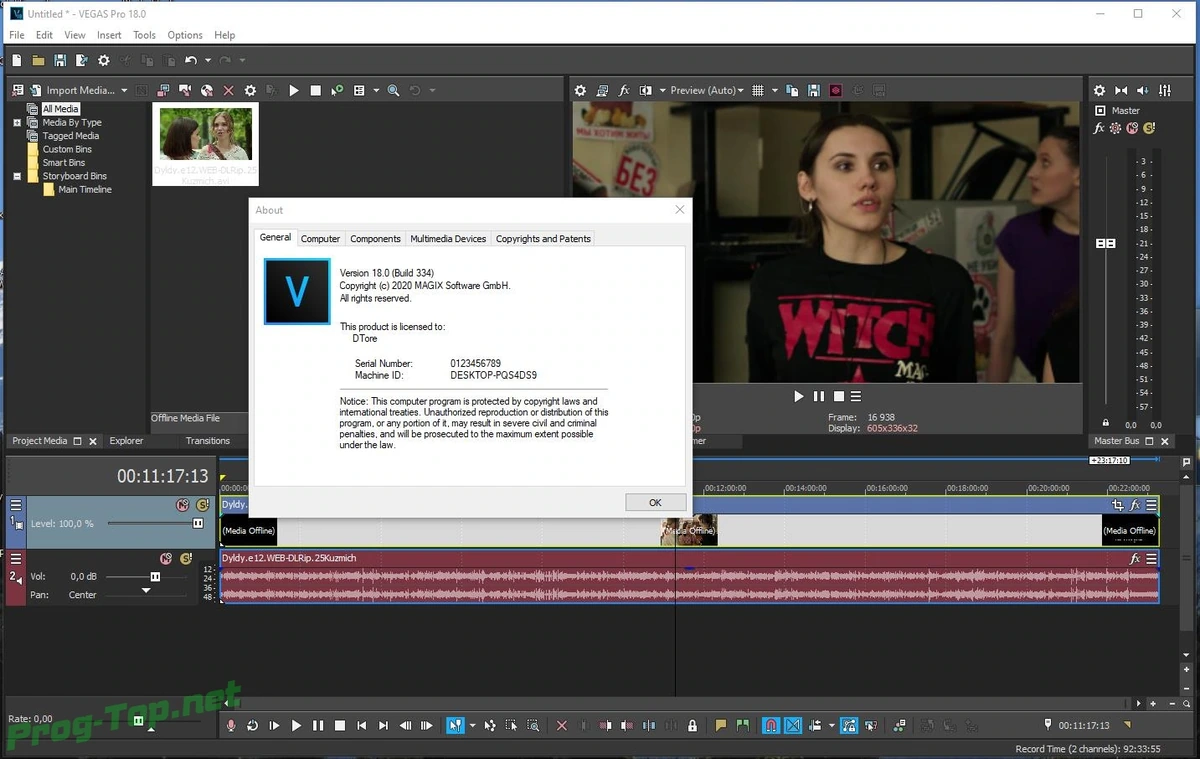
Task: Open track 1 hamburger menu
Action: (x=16, y=505)
